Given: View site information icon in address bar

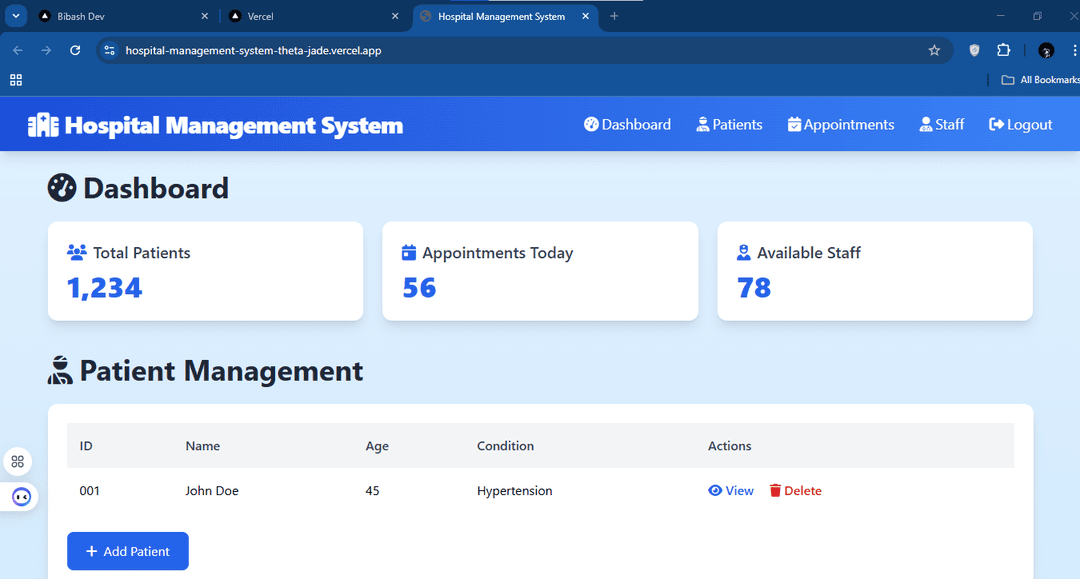Looking at the screenshot, I should click(109, 50).
